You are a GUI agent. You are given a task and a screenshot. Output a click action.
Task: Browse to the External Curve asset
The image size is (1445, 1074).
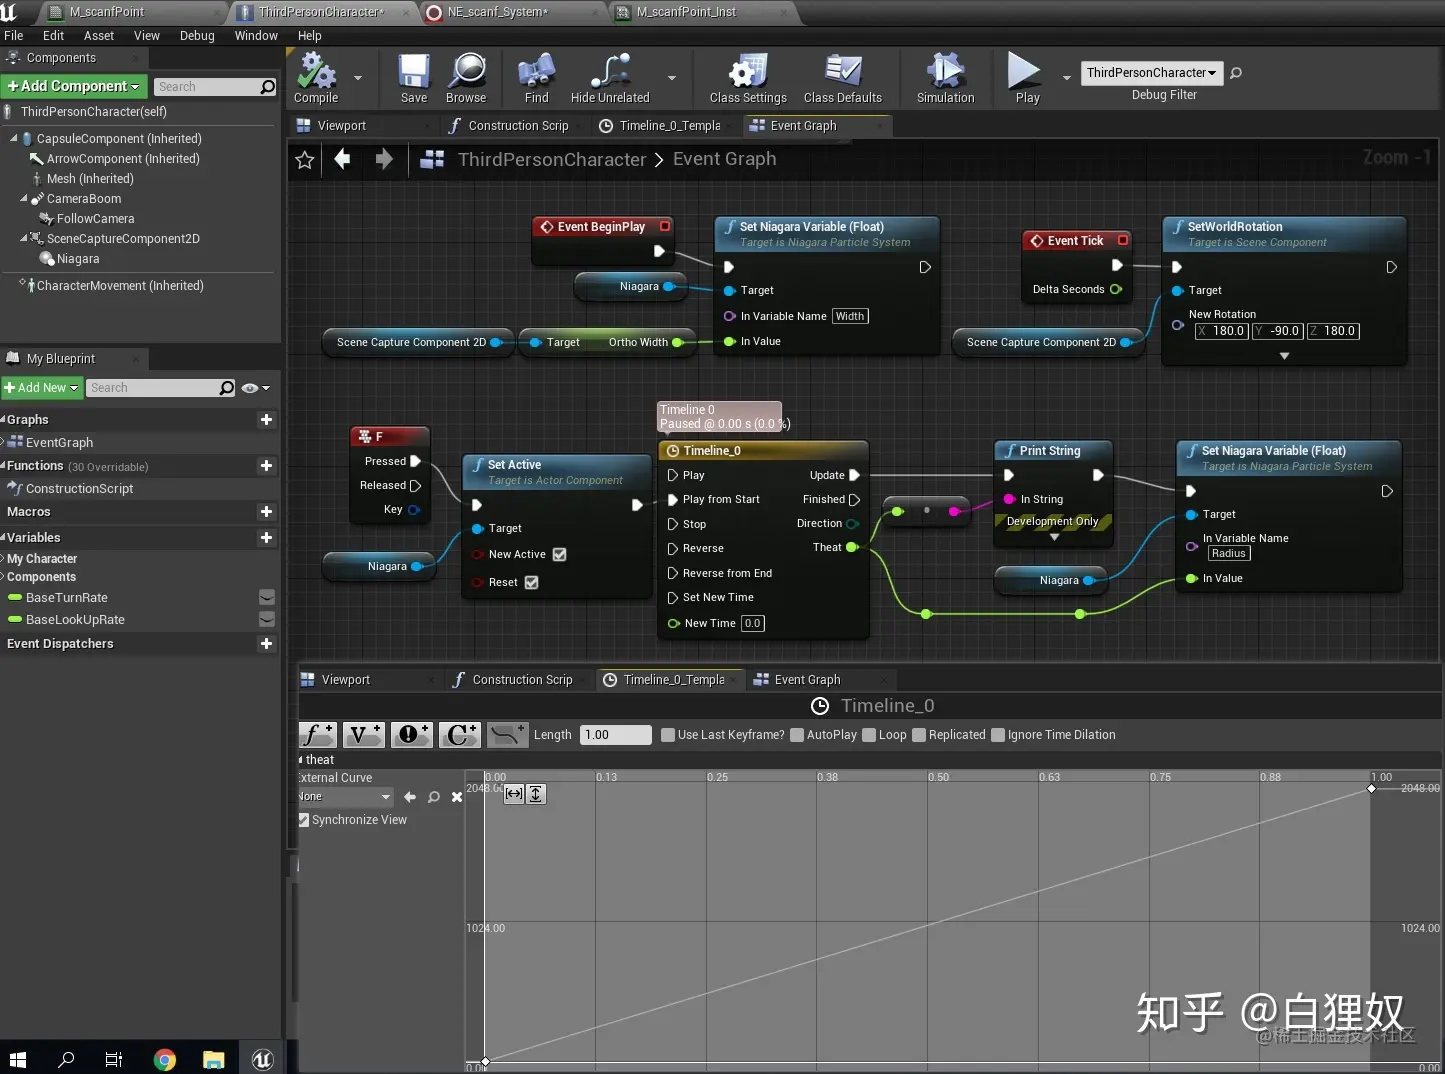[434, 797]
